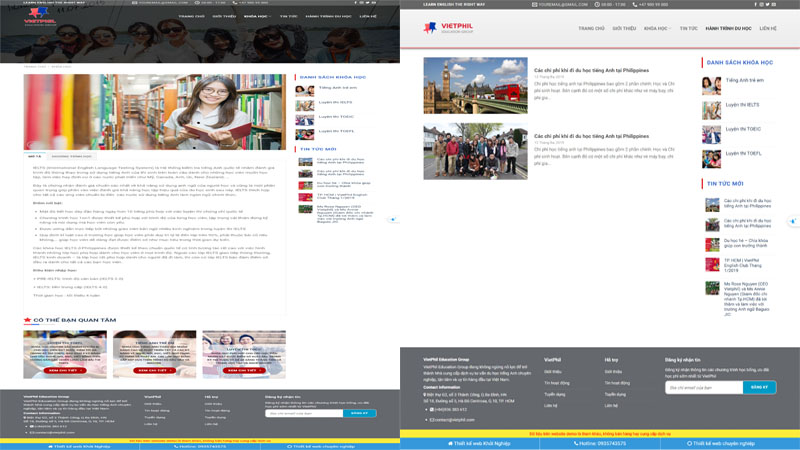Open Luyện thi IELTS in course page sidebar
This screenshot has height=450, width=800.
point(335,102)
